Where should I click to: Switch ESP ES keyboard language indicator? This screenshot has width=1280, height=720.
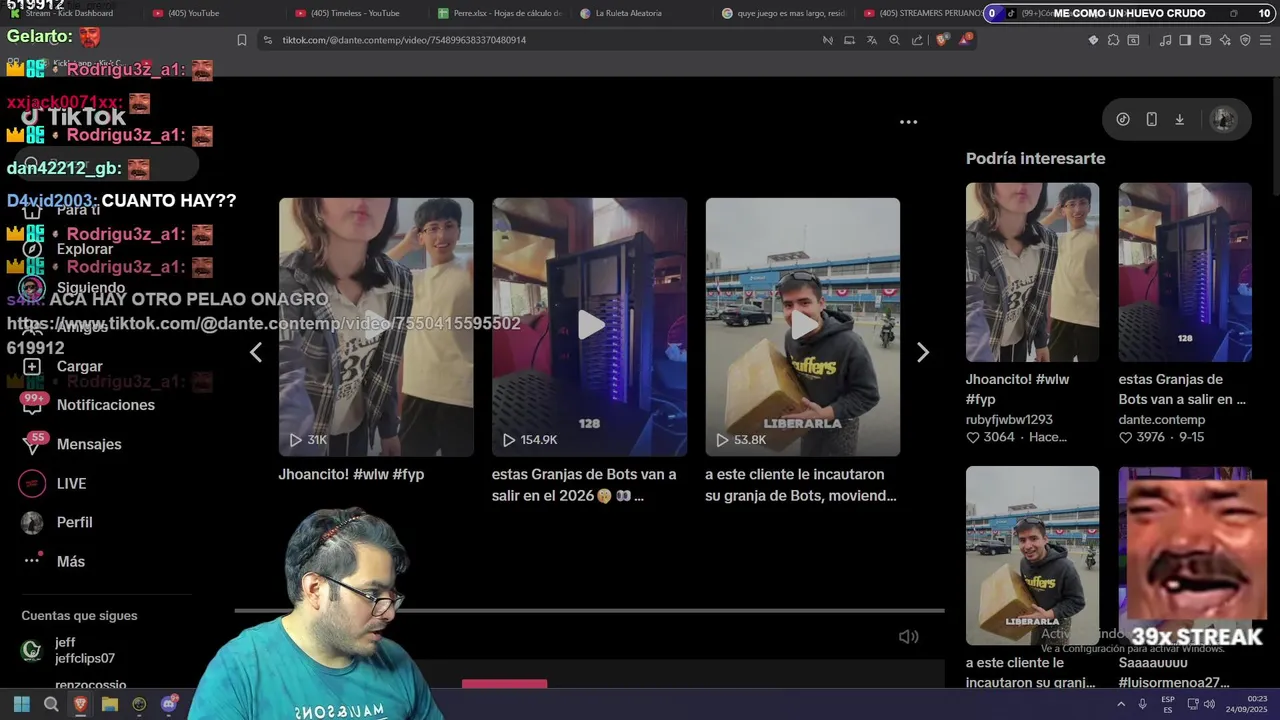click(x=1168, y=704)
